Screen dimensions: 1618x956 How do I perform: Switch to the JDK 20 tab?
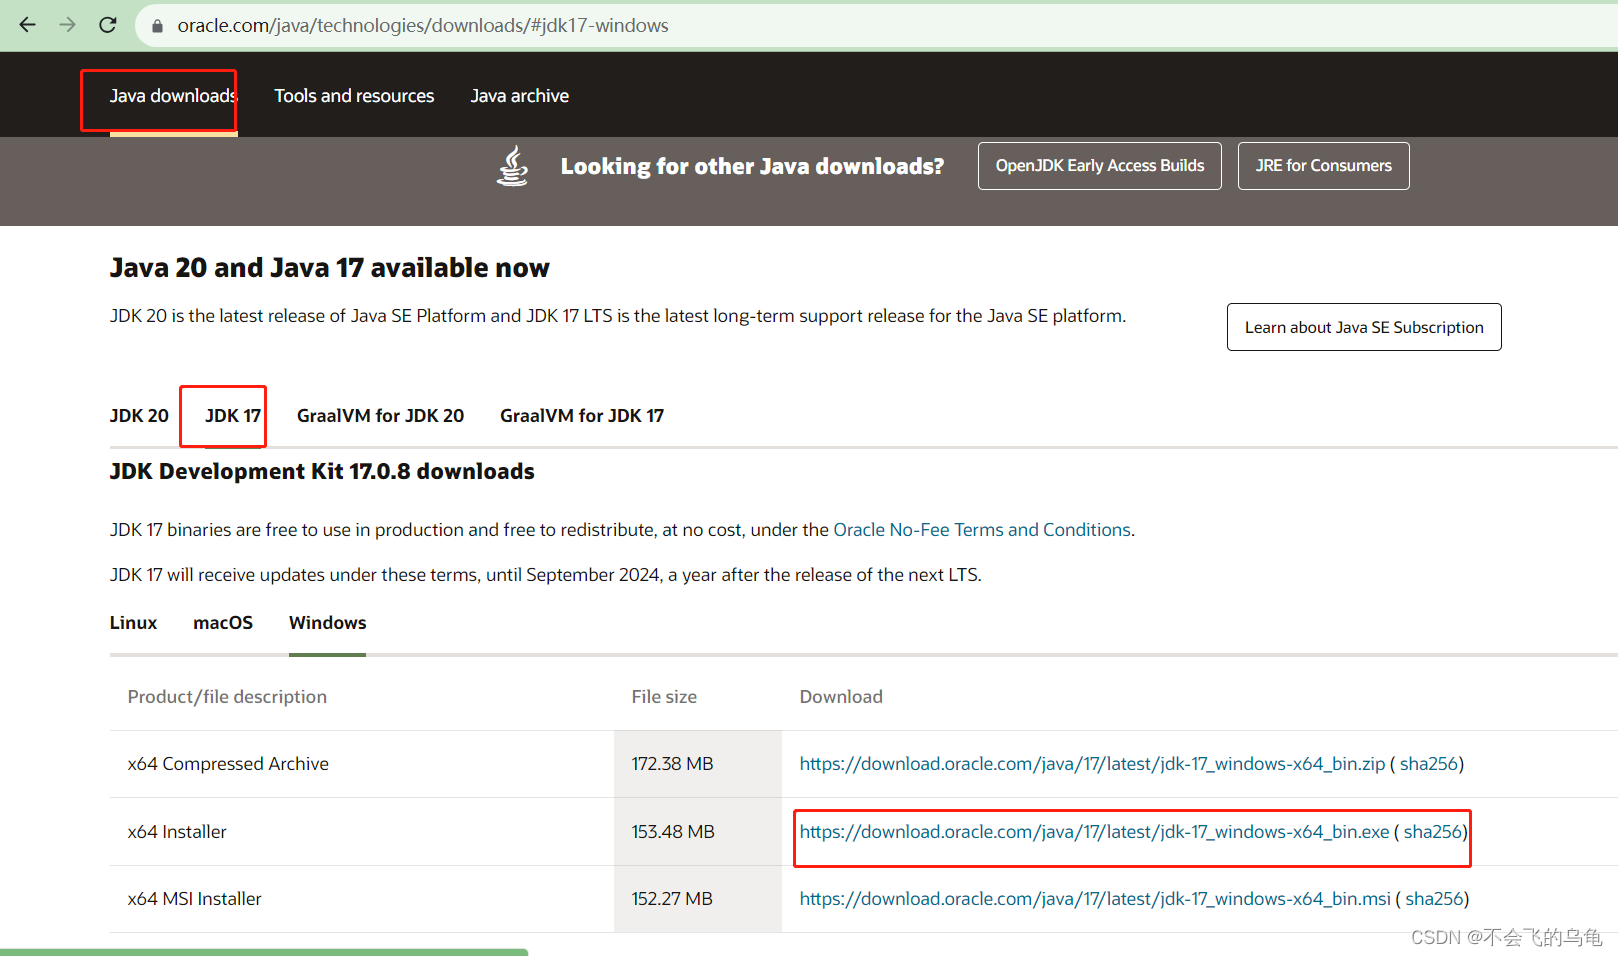coord(139,416)
